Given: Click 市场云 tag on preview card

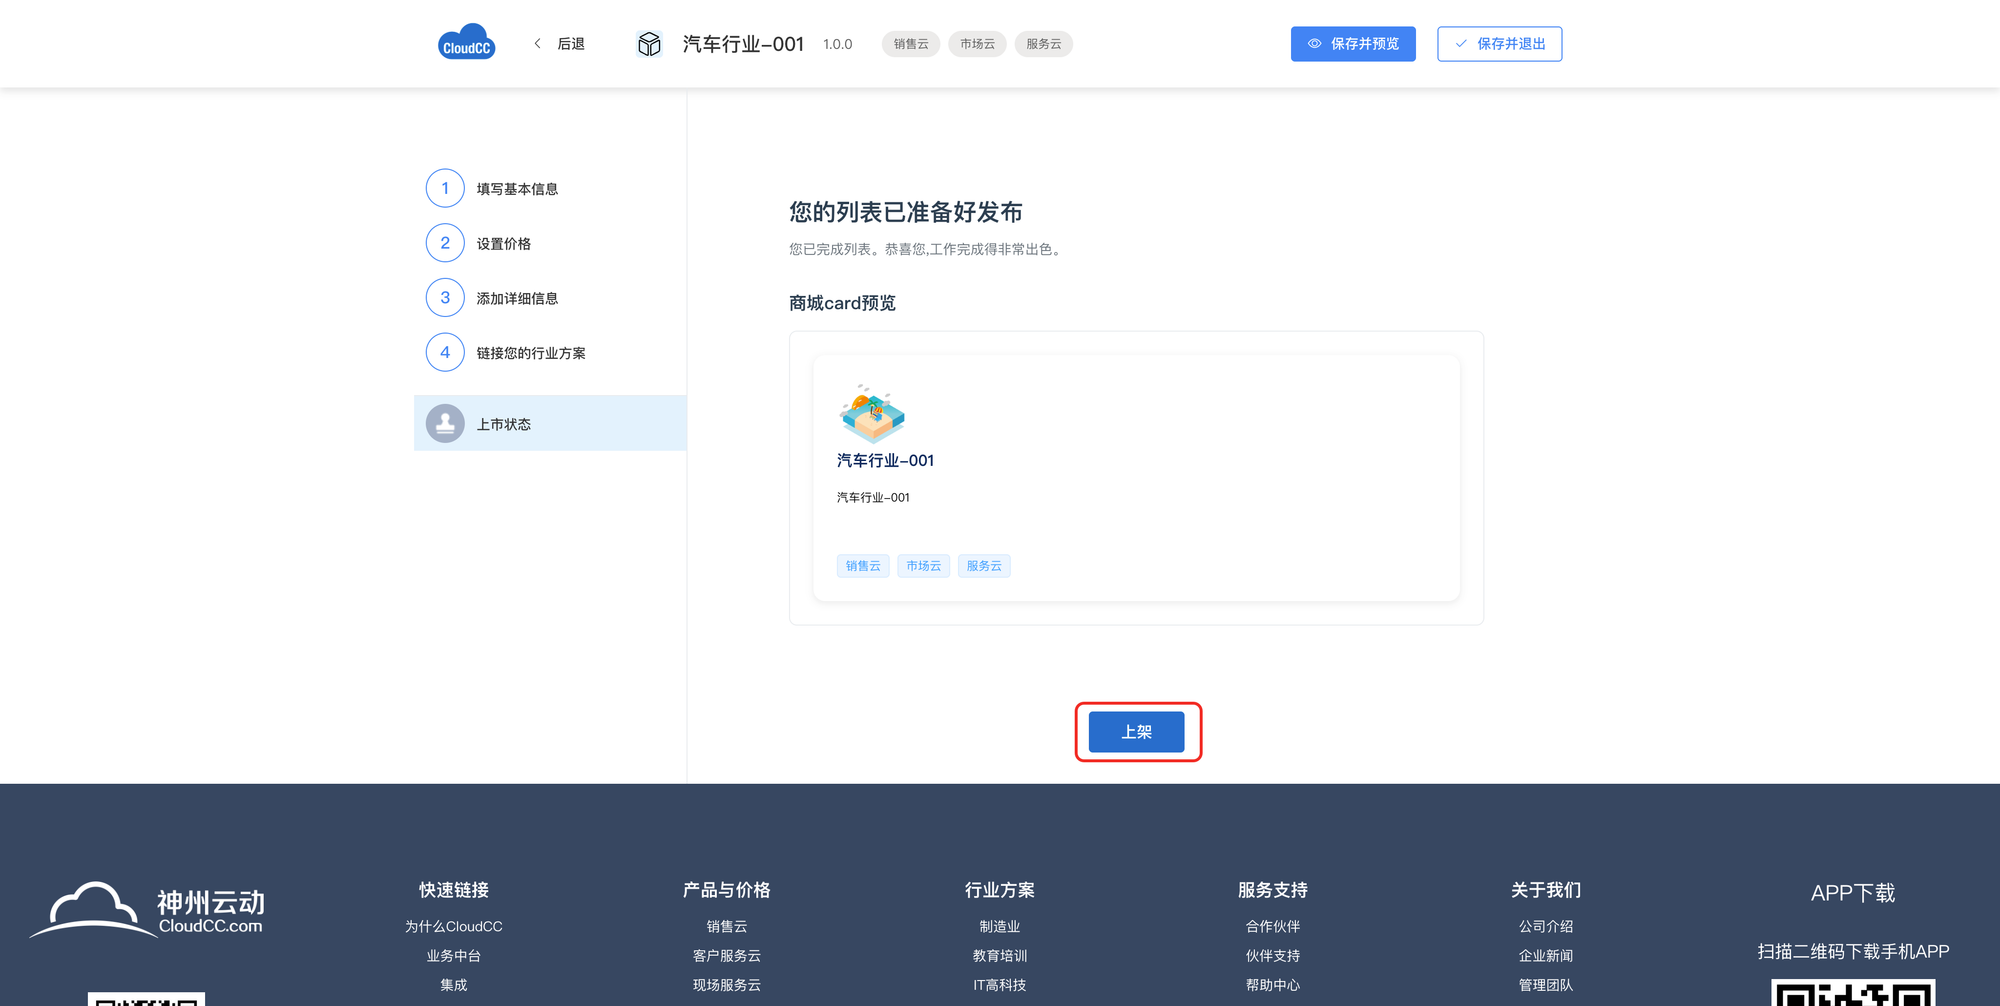Looking at the screenshot, I should (923, 566).
